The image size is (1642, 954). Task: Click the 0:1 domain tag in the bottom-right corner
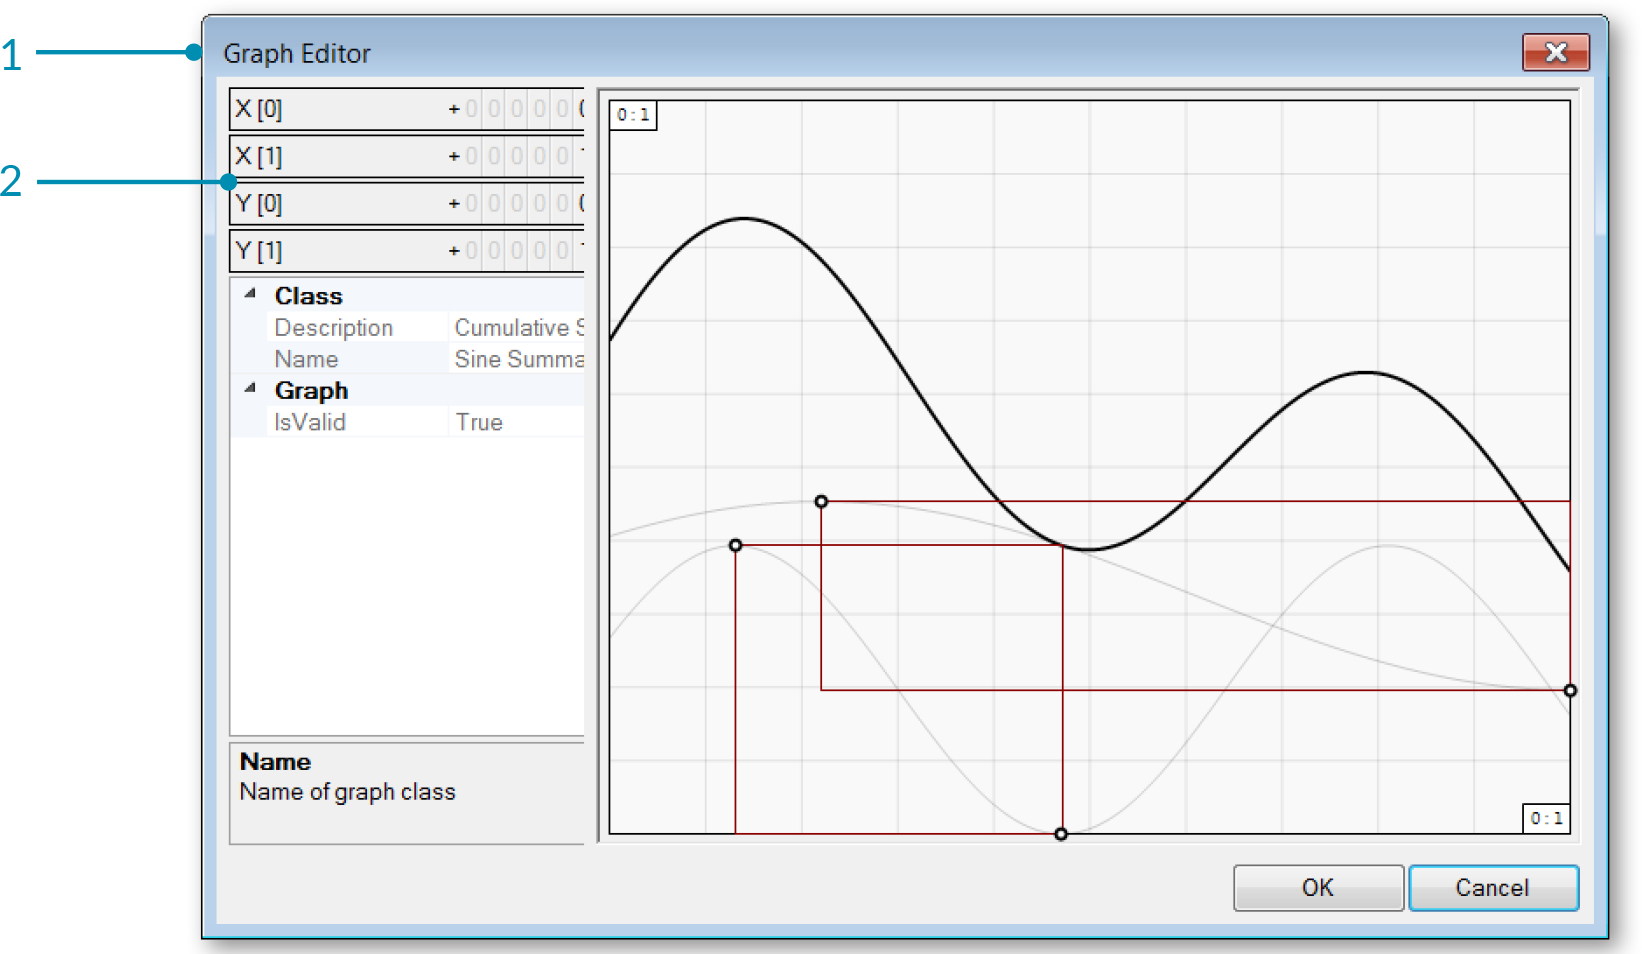1546,818
